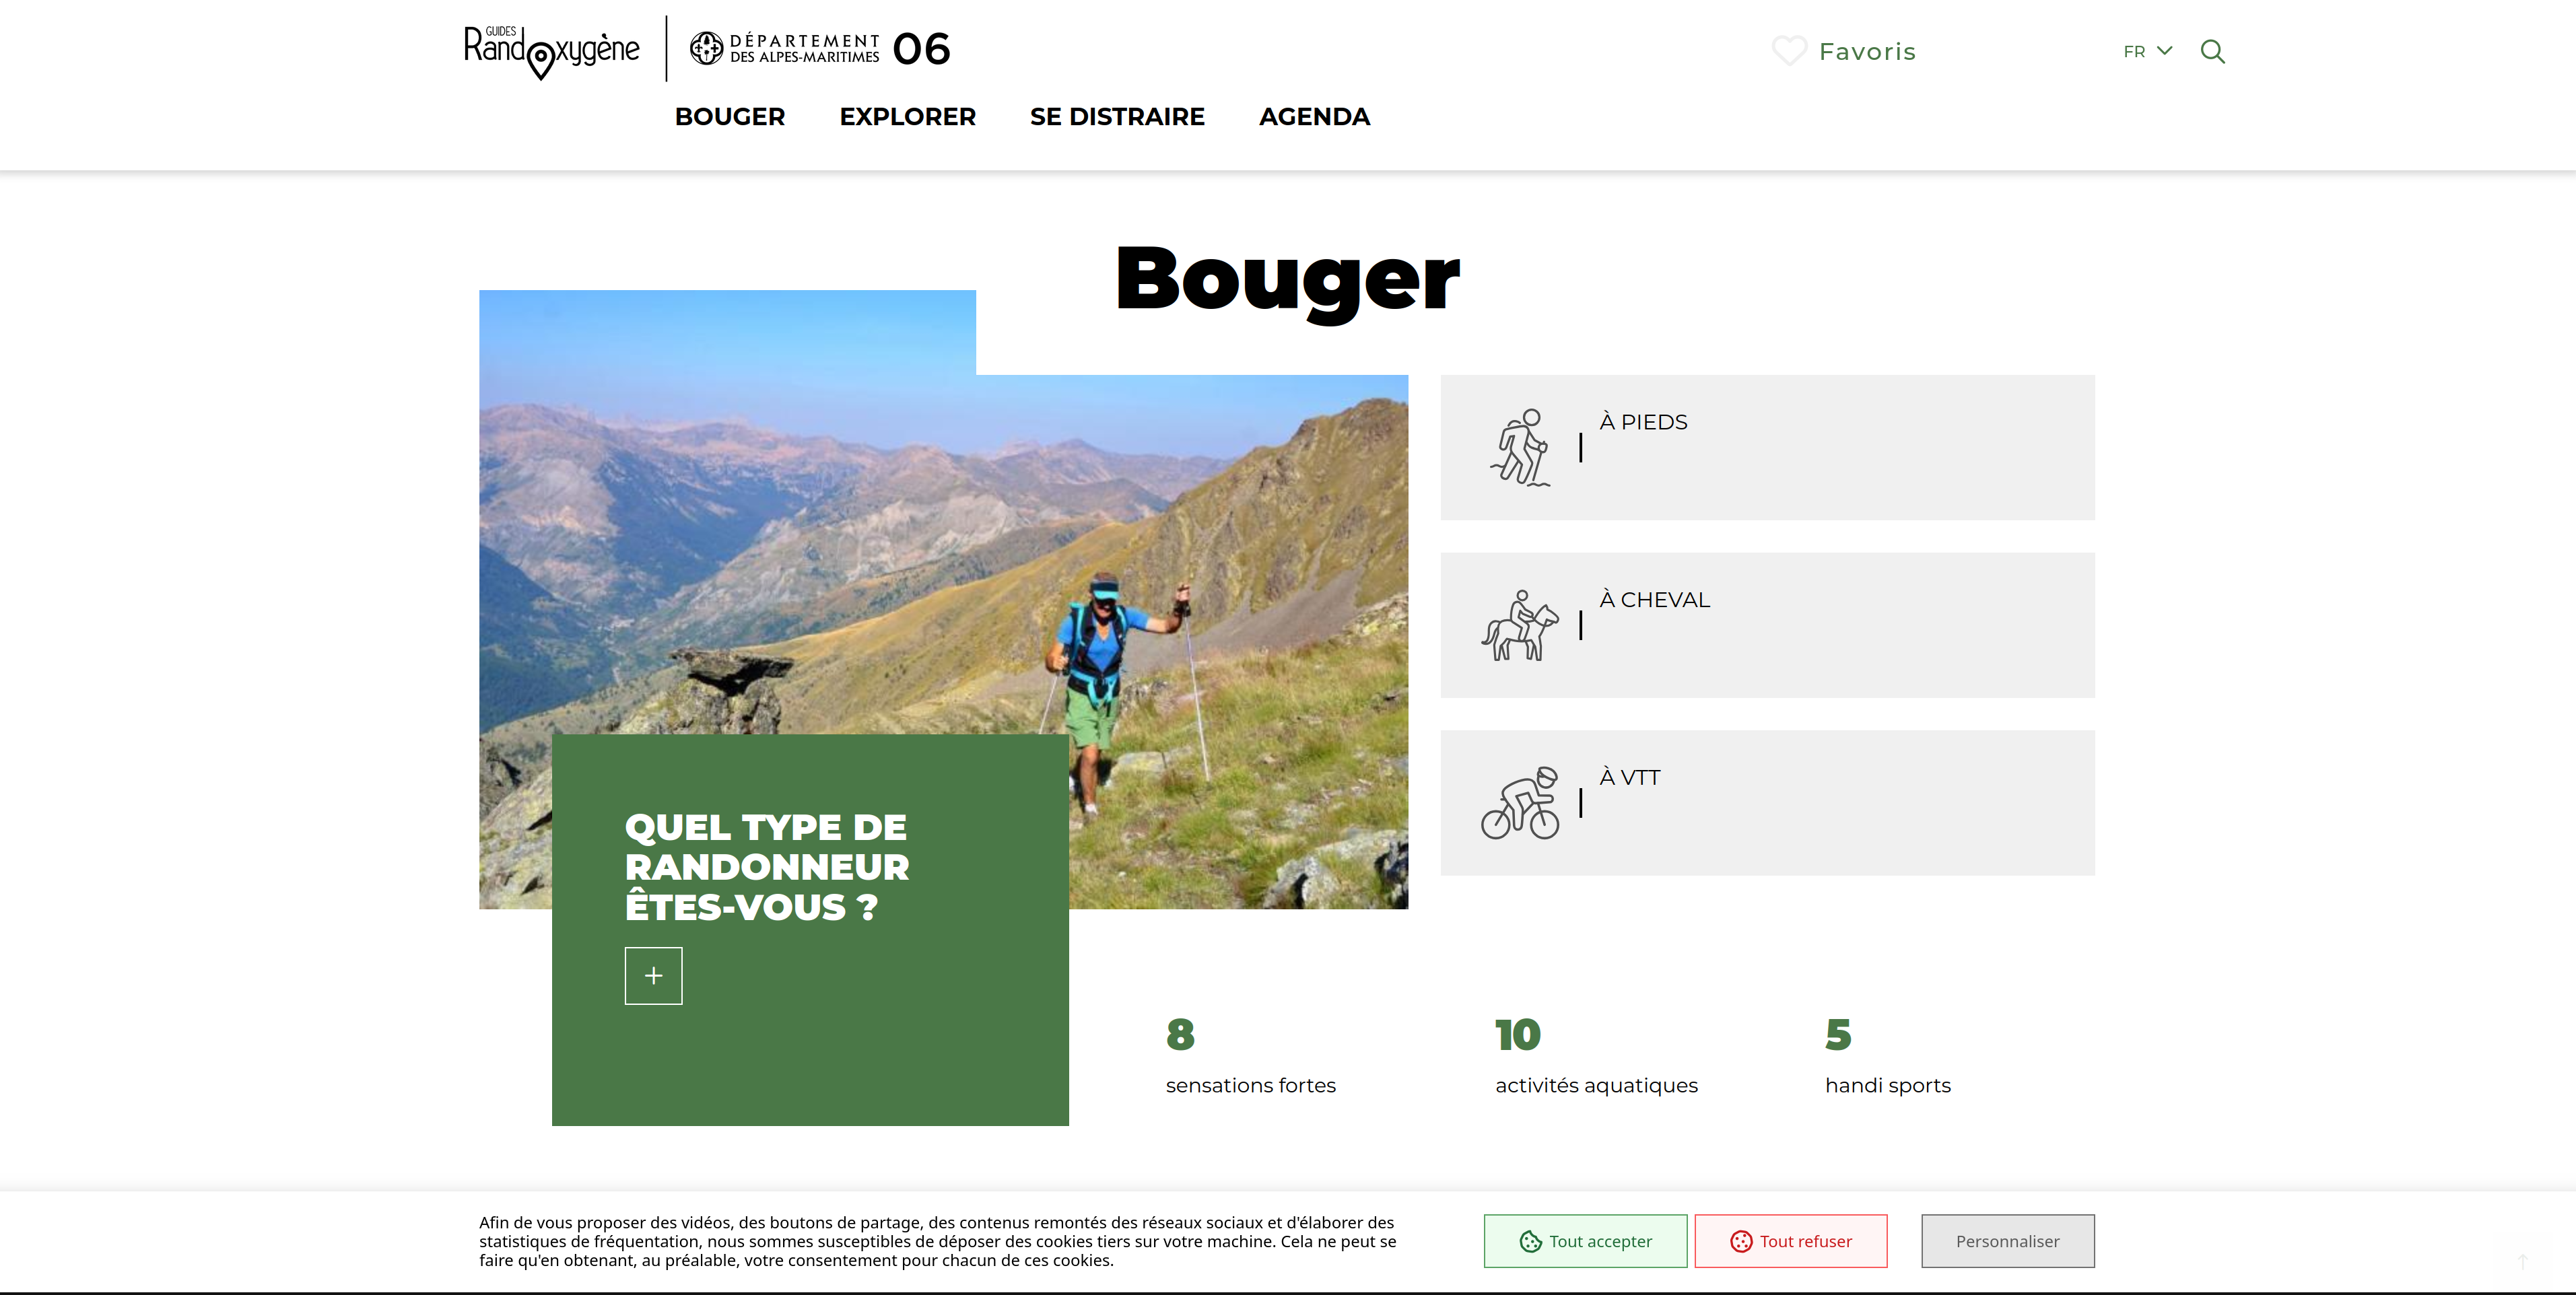
Task: Click the hiker icon for À PIEDS
Action: pyautogui.click(x=1520, y=447)
